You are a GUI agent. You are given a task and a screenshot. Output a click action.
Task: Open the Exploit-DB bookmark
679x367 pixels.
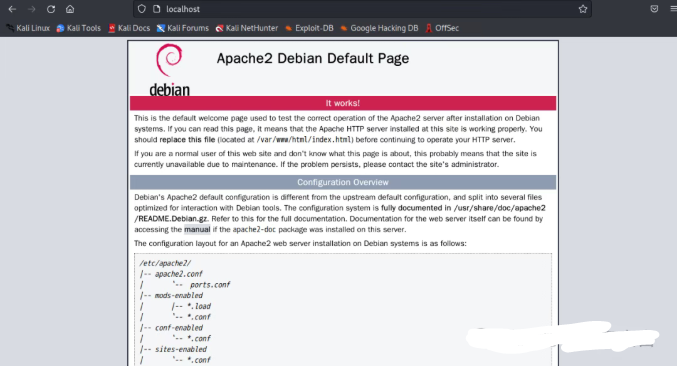click(309, 28)
